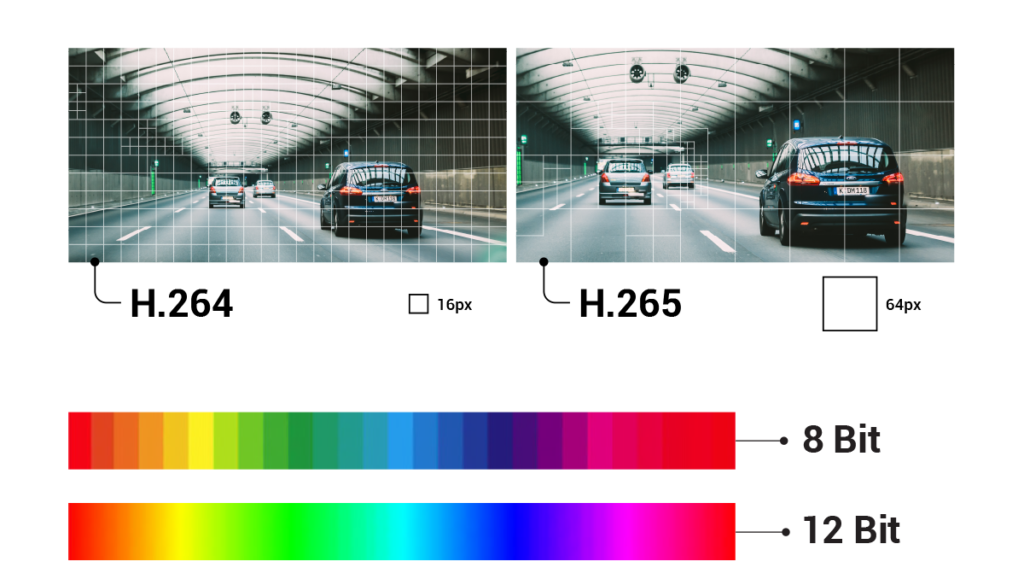Viewport: 1024px width, 579px height.
Task: Click license plate on right photo's black car
Action: click(x=852, y=190)
